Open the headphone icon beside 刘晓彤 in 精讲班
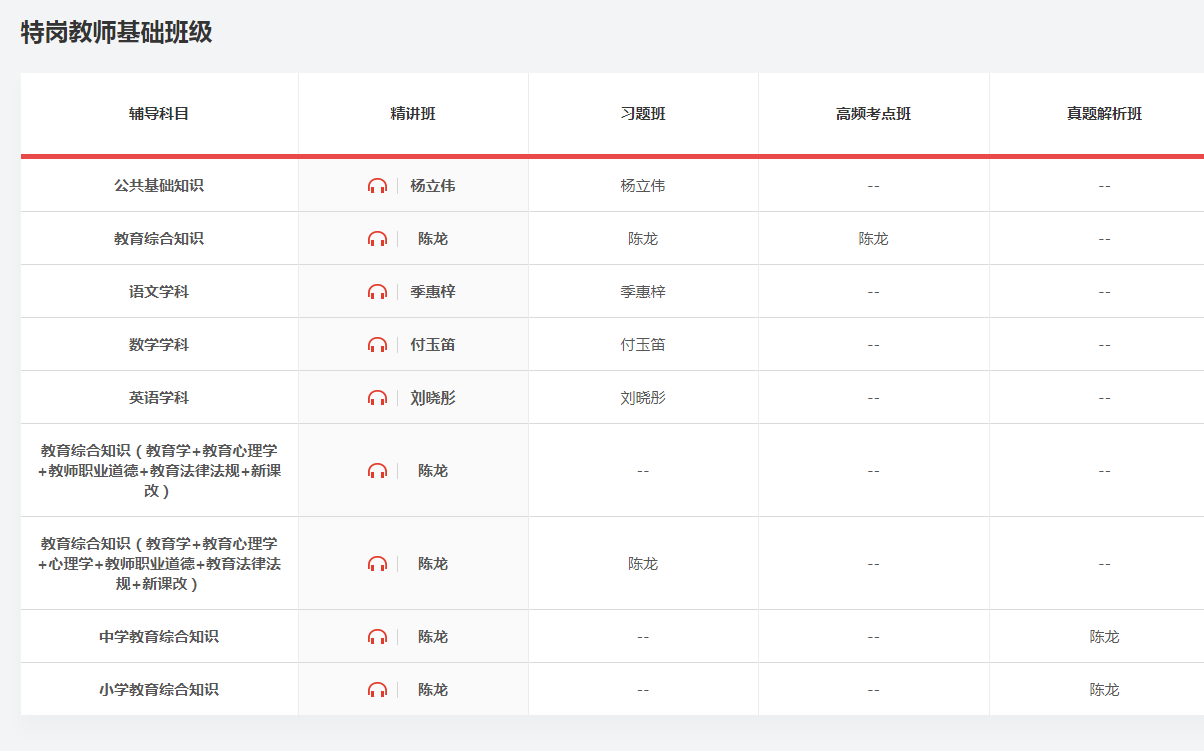The height and width of the screenshot is (751, 1204). 377,398
